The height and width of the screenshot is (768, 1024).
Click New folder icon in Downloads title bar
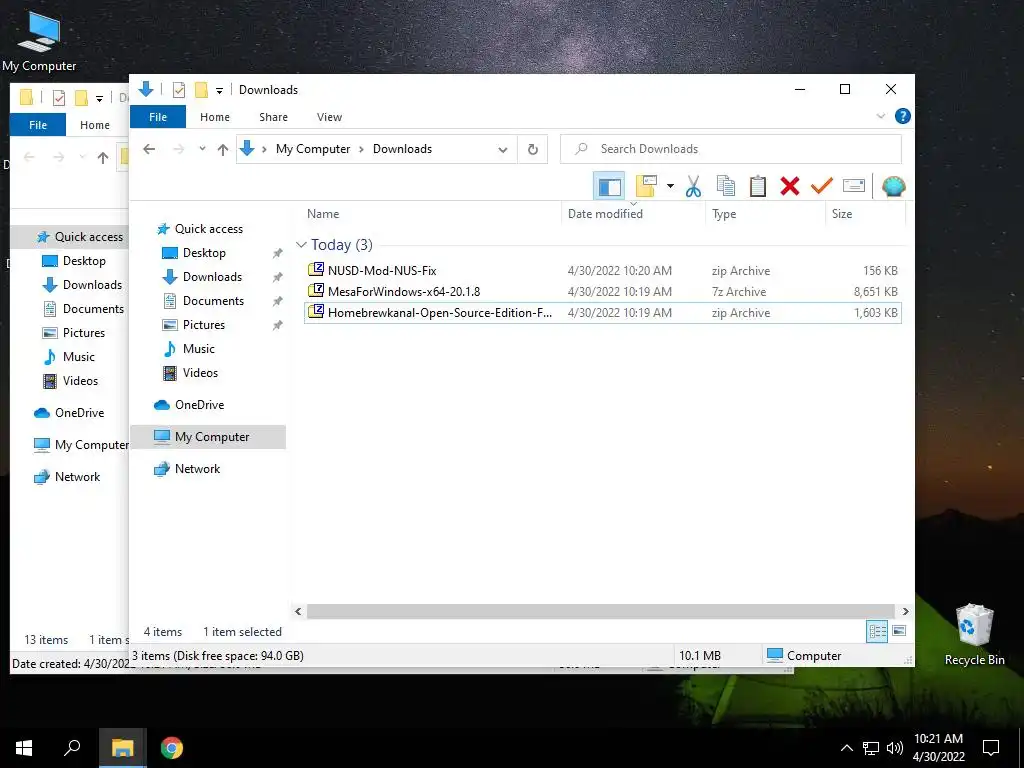(201, 89)
